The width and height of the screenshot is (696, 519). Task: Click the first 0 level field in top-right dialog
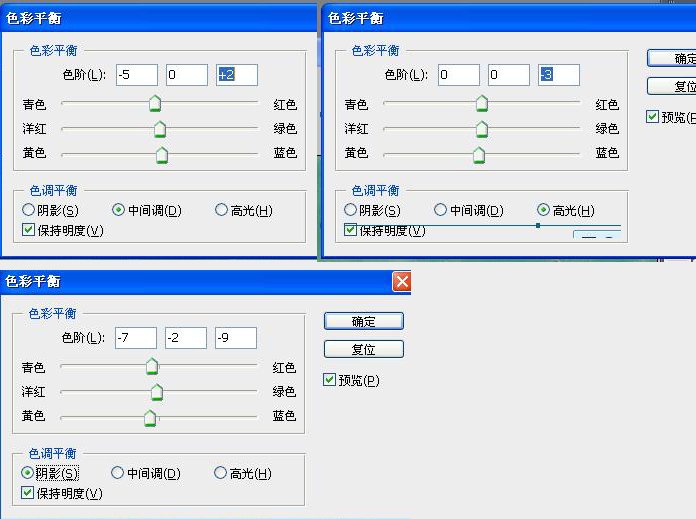(x=459, y=75)
